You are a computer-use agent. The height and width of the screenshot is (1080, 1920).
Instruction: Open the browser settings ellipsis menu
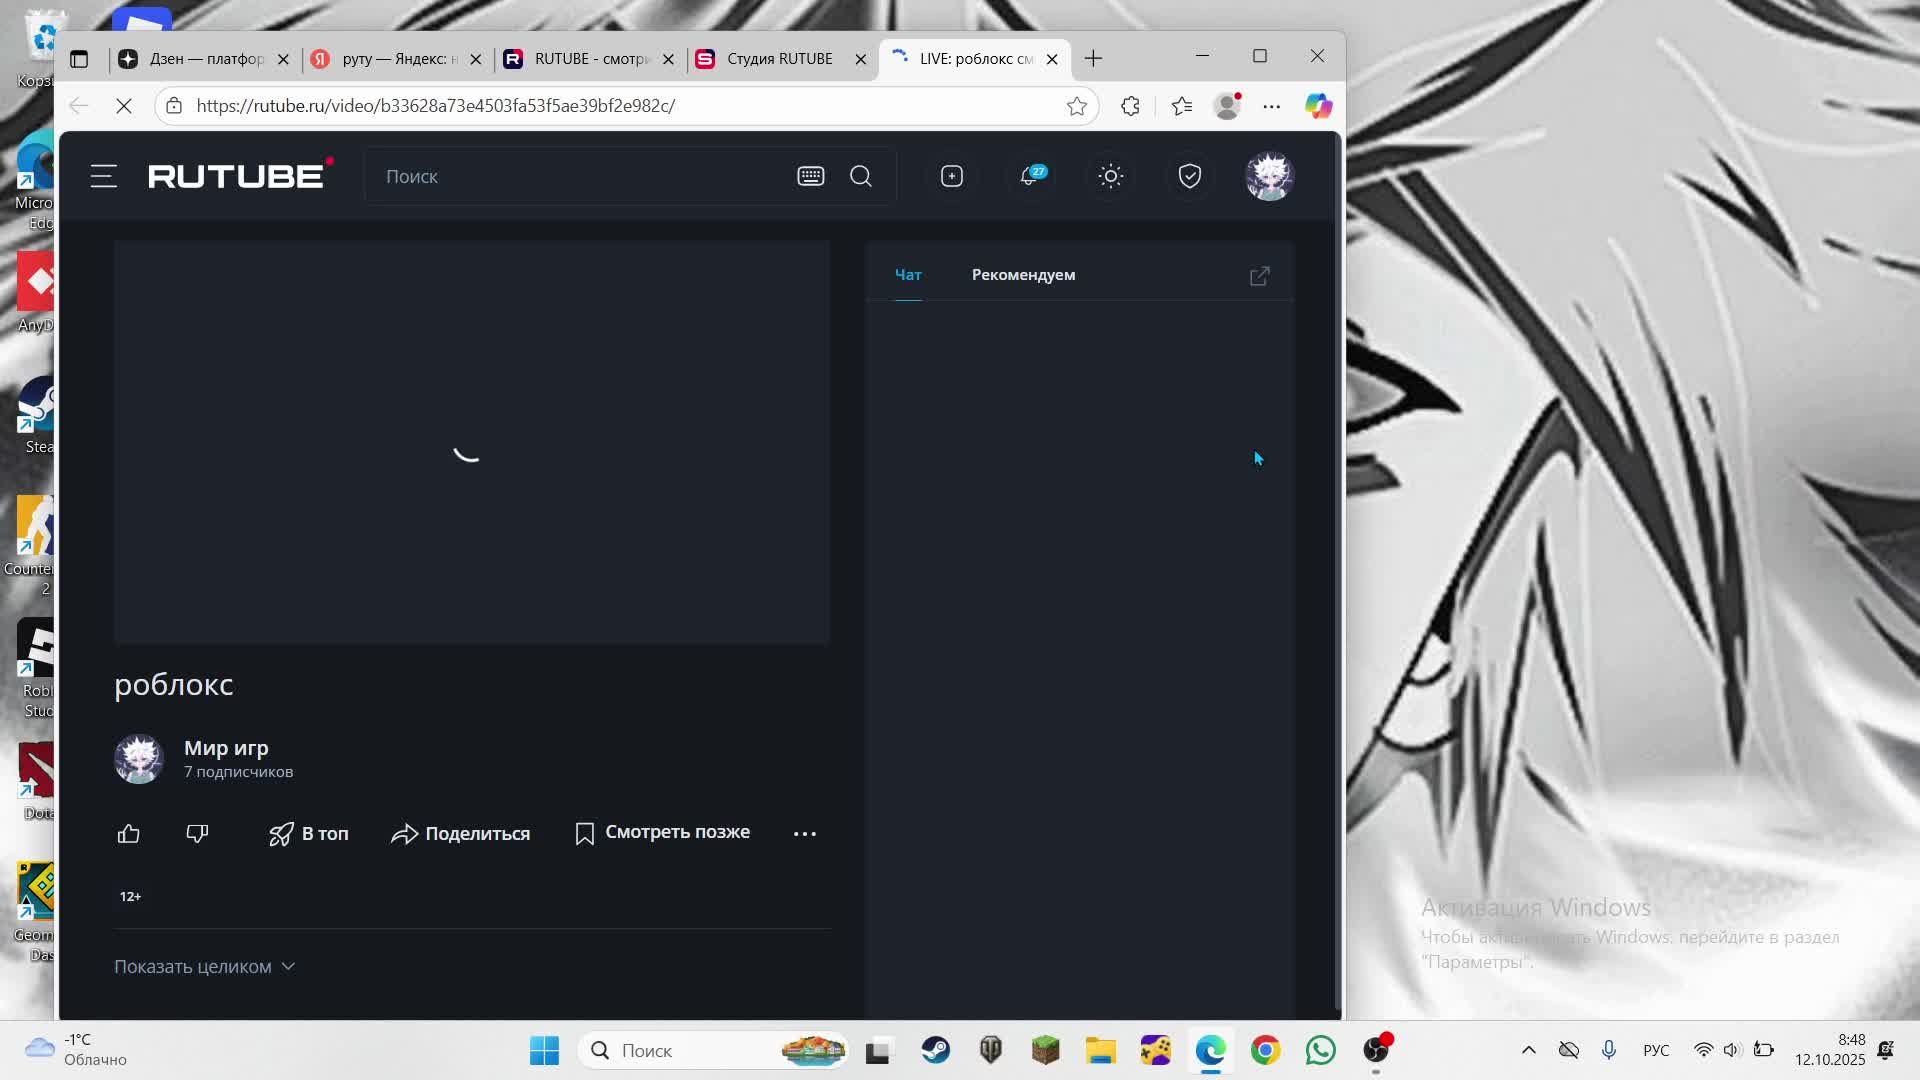(1271, 106)
